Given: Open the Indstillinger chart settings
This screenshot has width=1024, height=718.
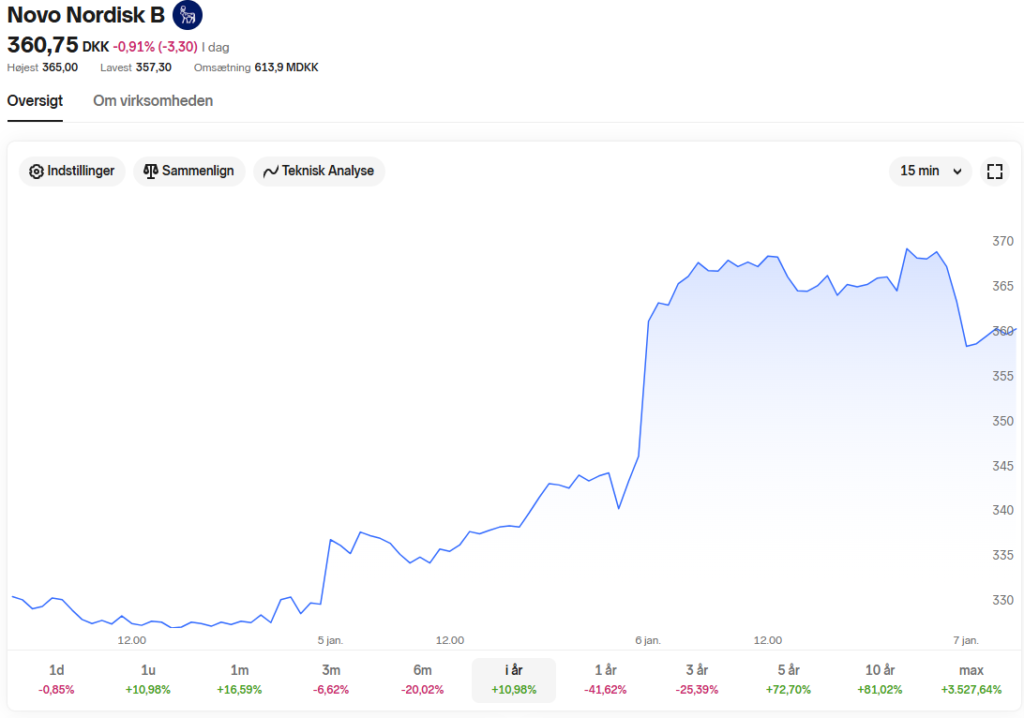Looking at the screenshot, I should pyautogui.click(x=72, y=171).
